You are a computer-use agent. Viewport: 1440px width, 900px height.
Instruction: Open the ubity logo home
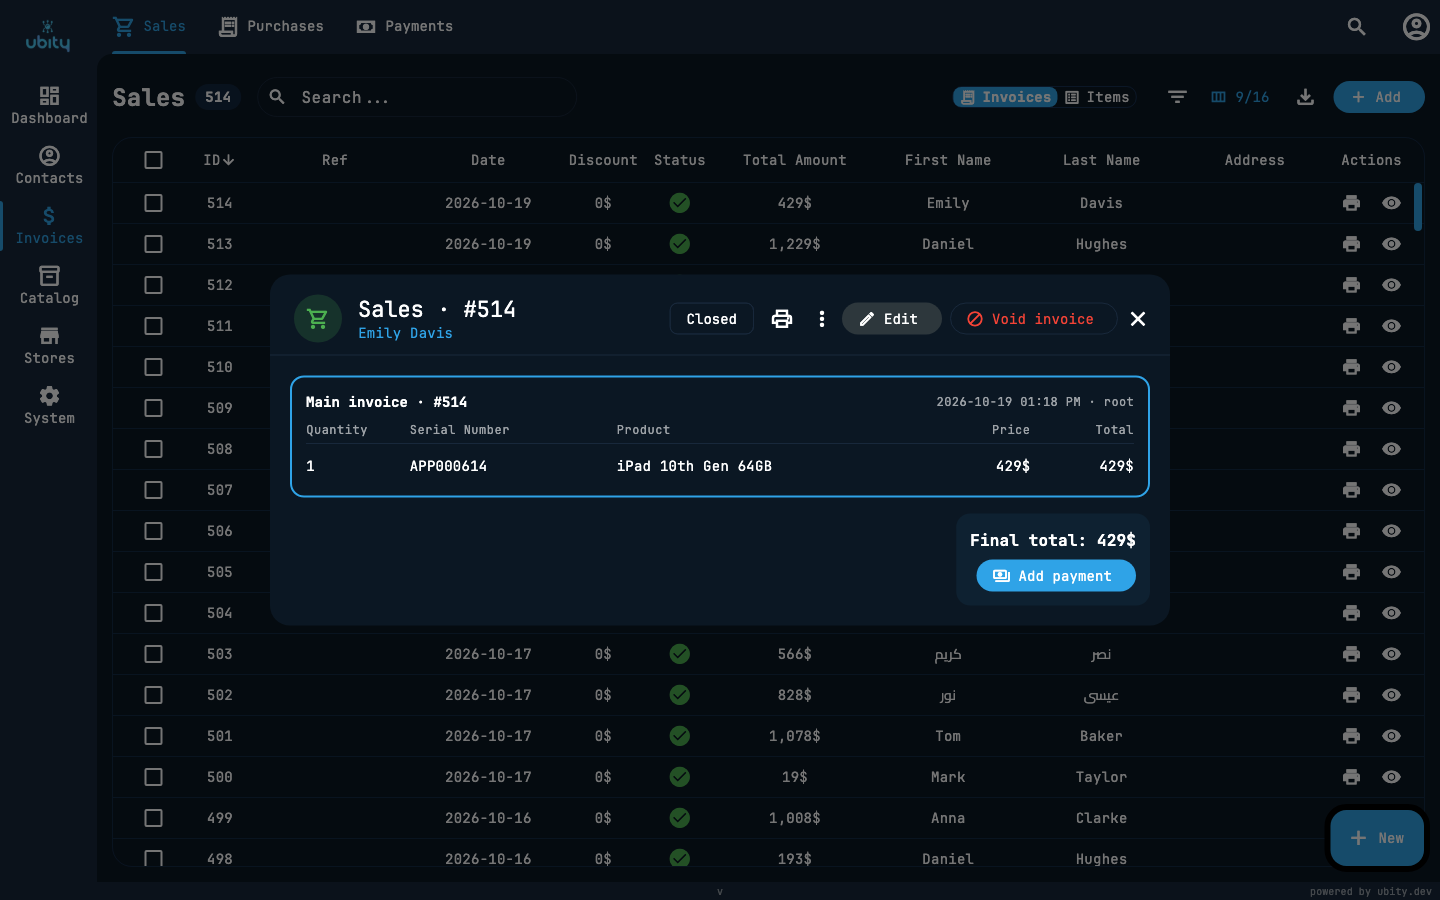48,36
